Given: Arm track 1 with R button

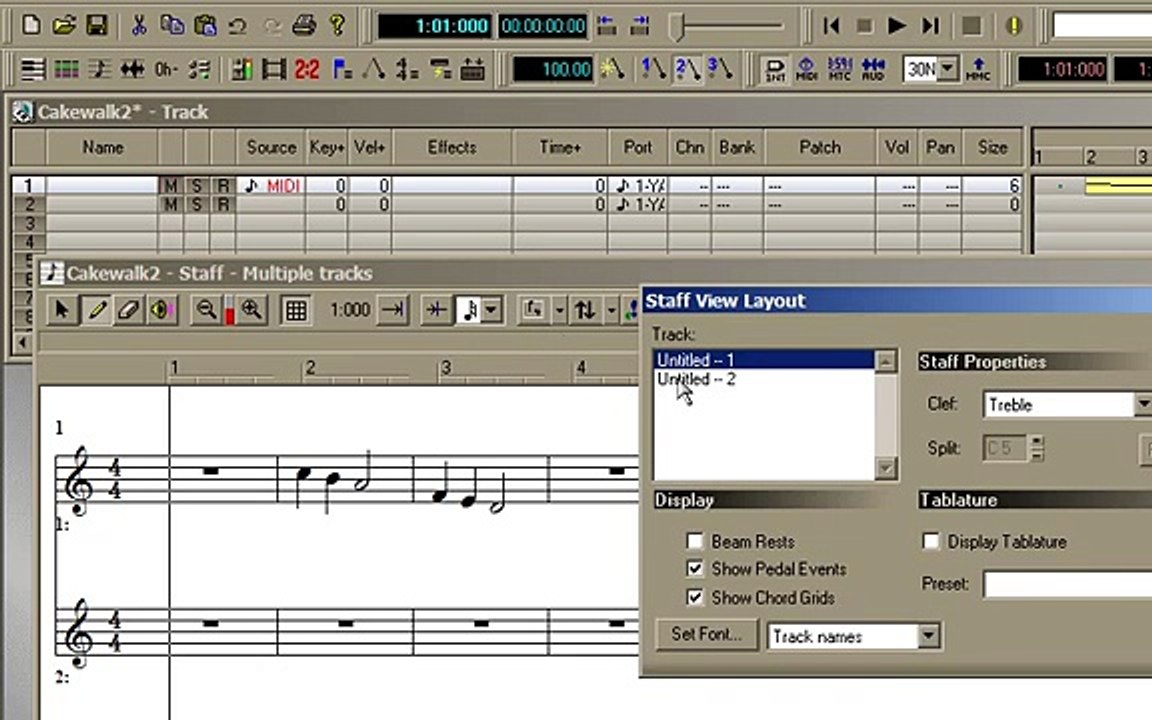Looking at the screenshot, I should pyautogui.click(x=223, y=186).
